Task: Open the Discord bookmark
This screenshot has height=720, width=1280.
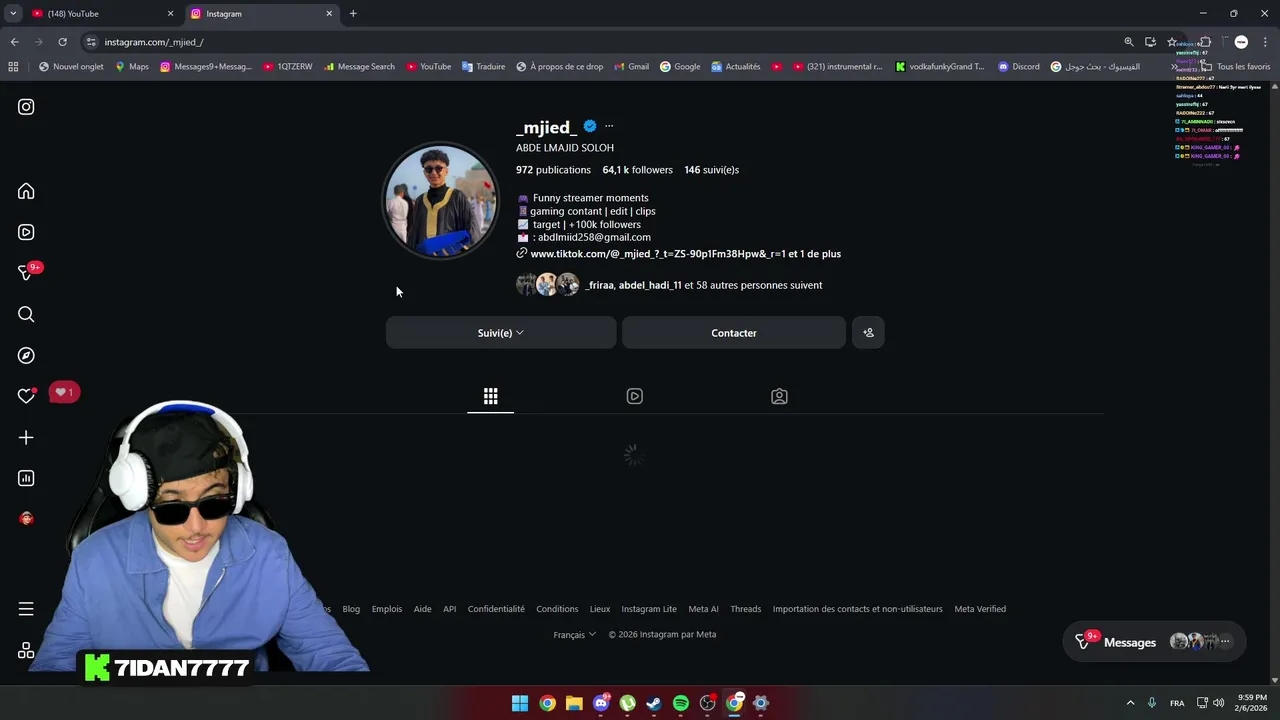Action: pyautogui.click(x=1019, y=67)
